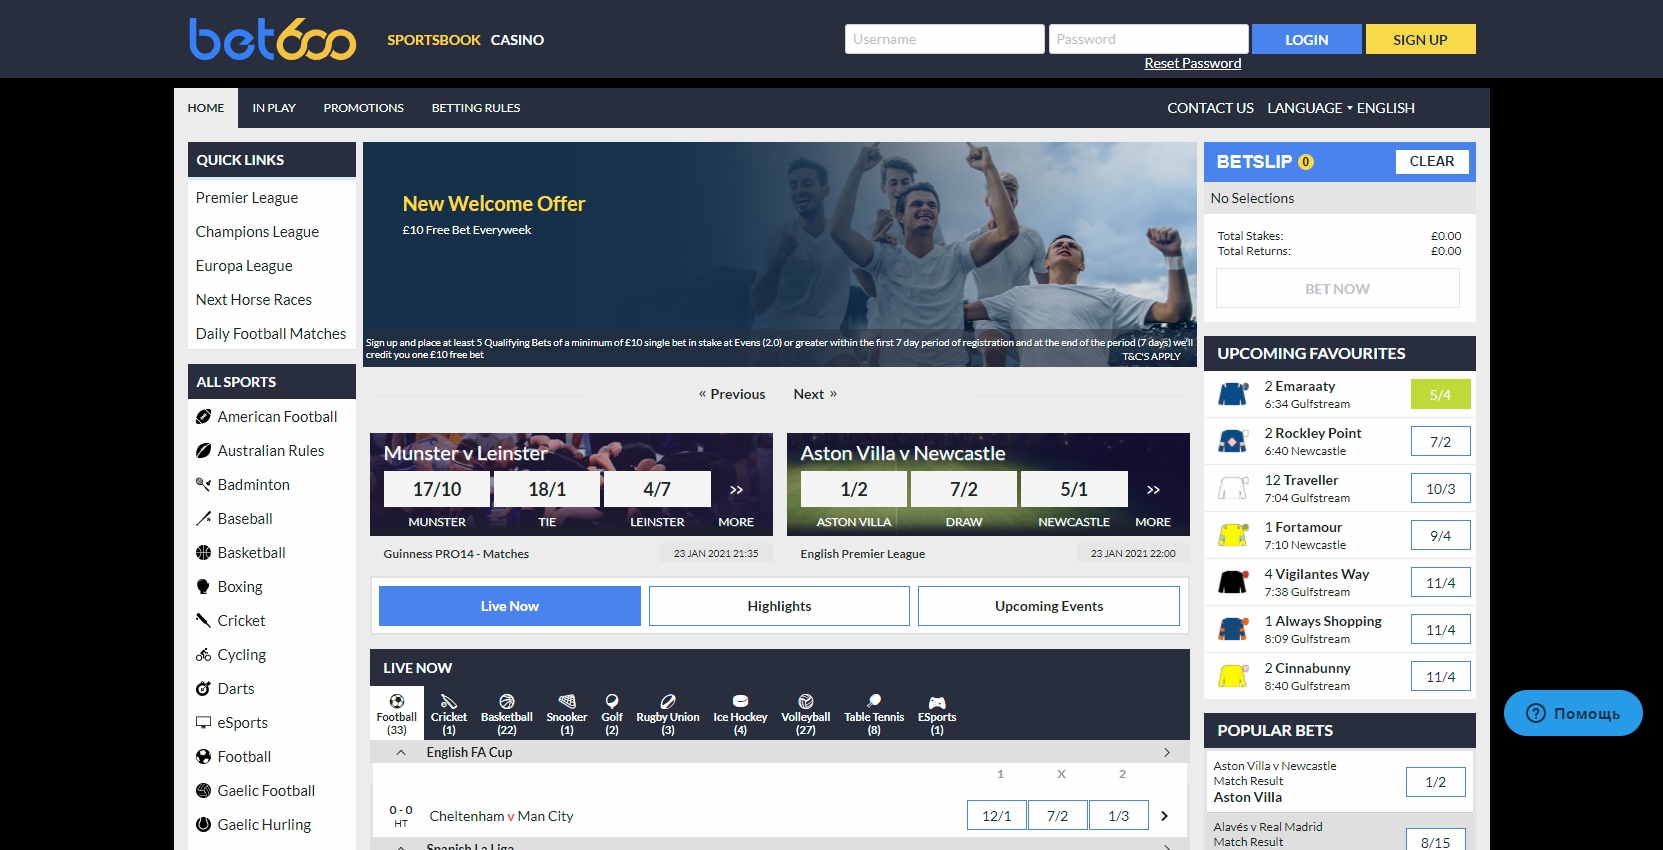Click the LOGIN button
The height and width of the screenshot is (850, 1663).
click(1307, 39)
